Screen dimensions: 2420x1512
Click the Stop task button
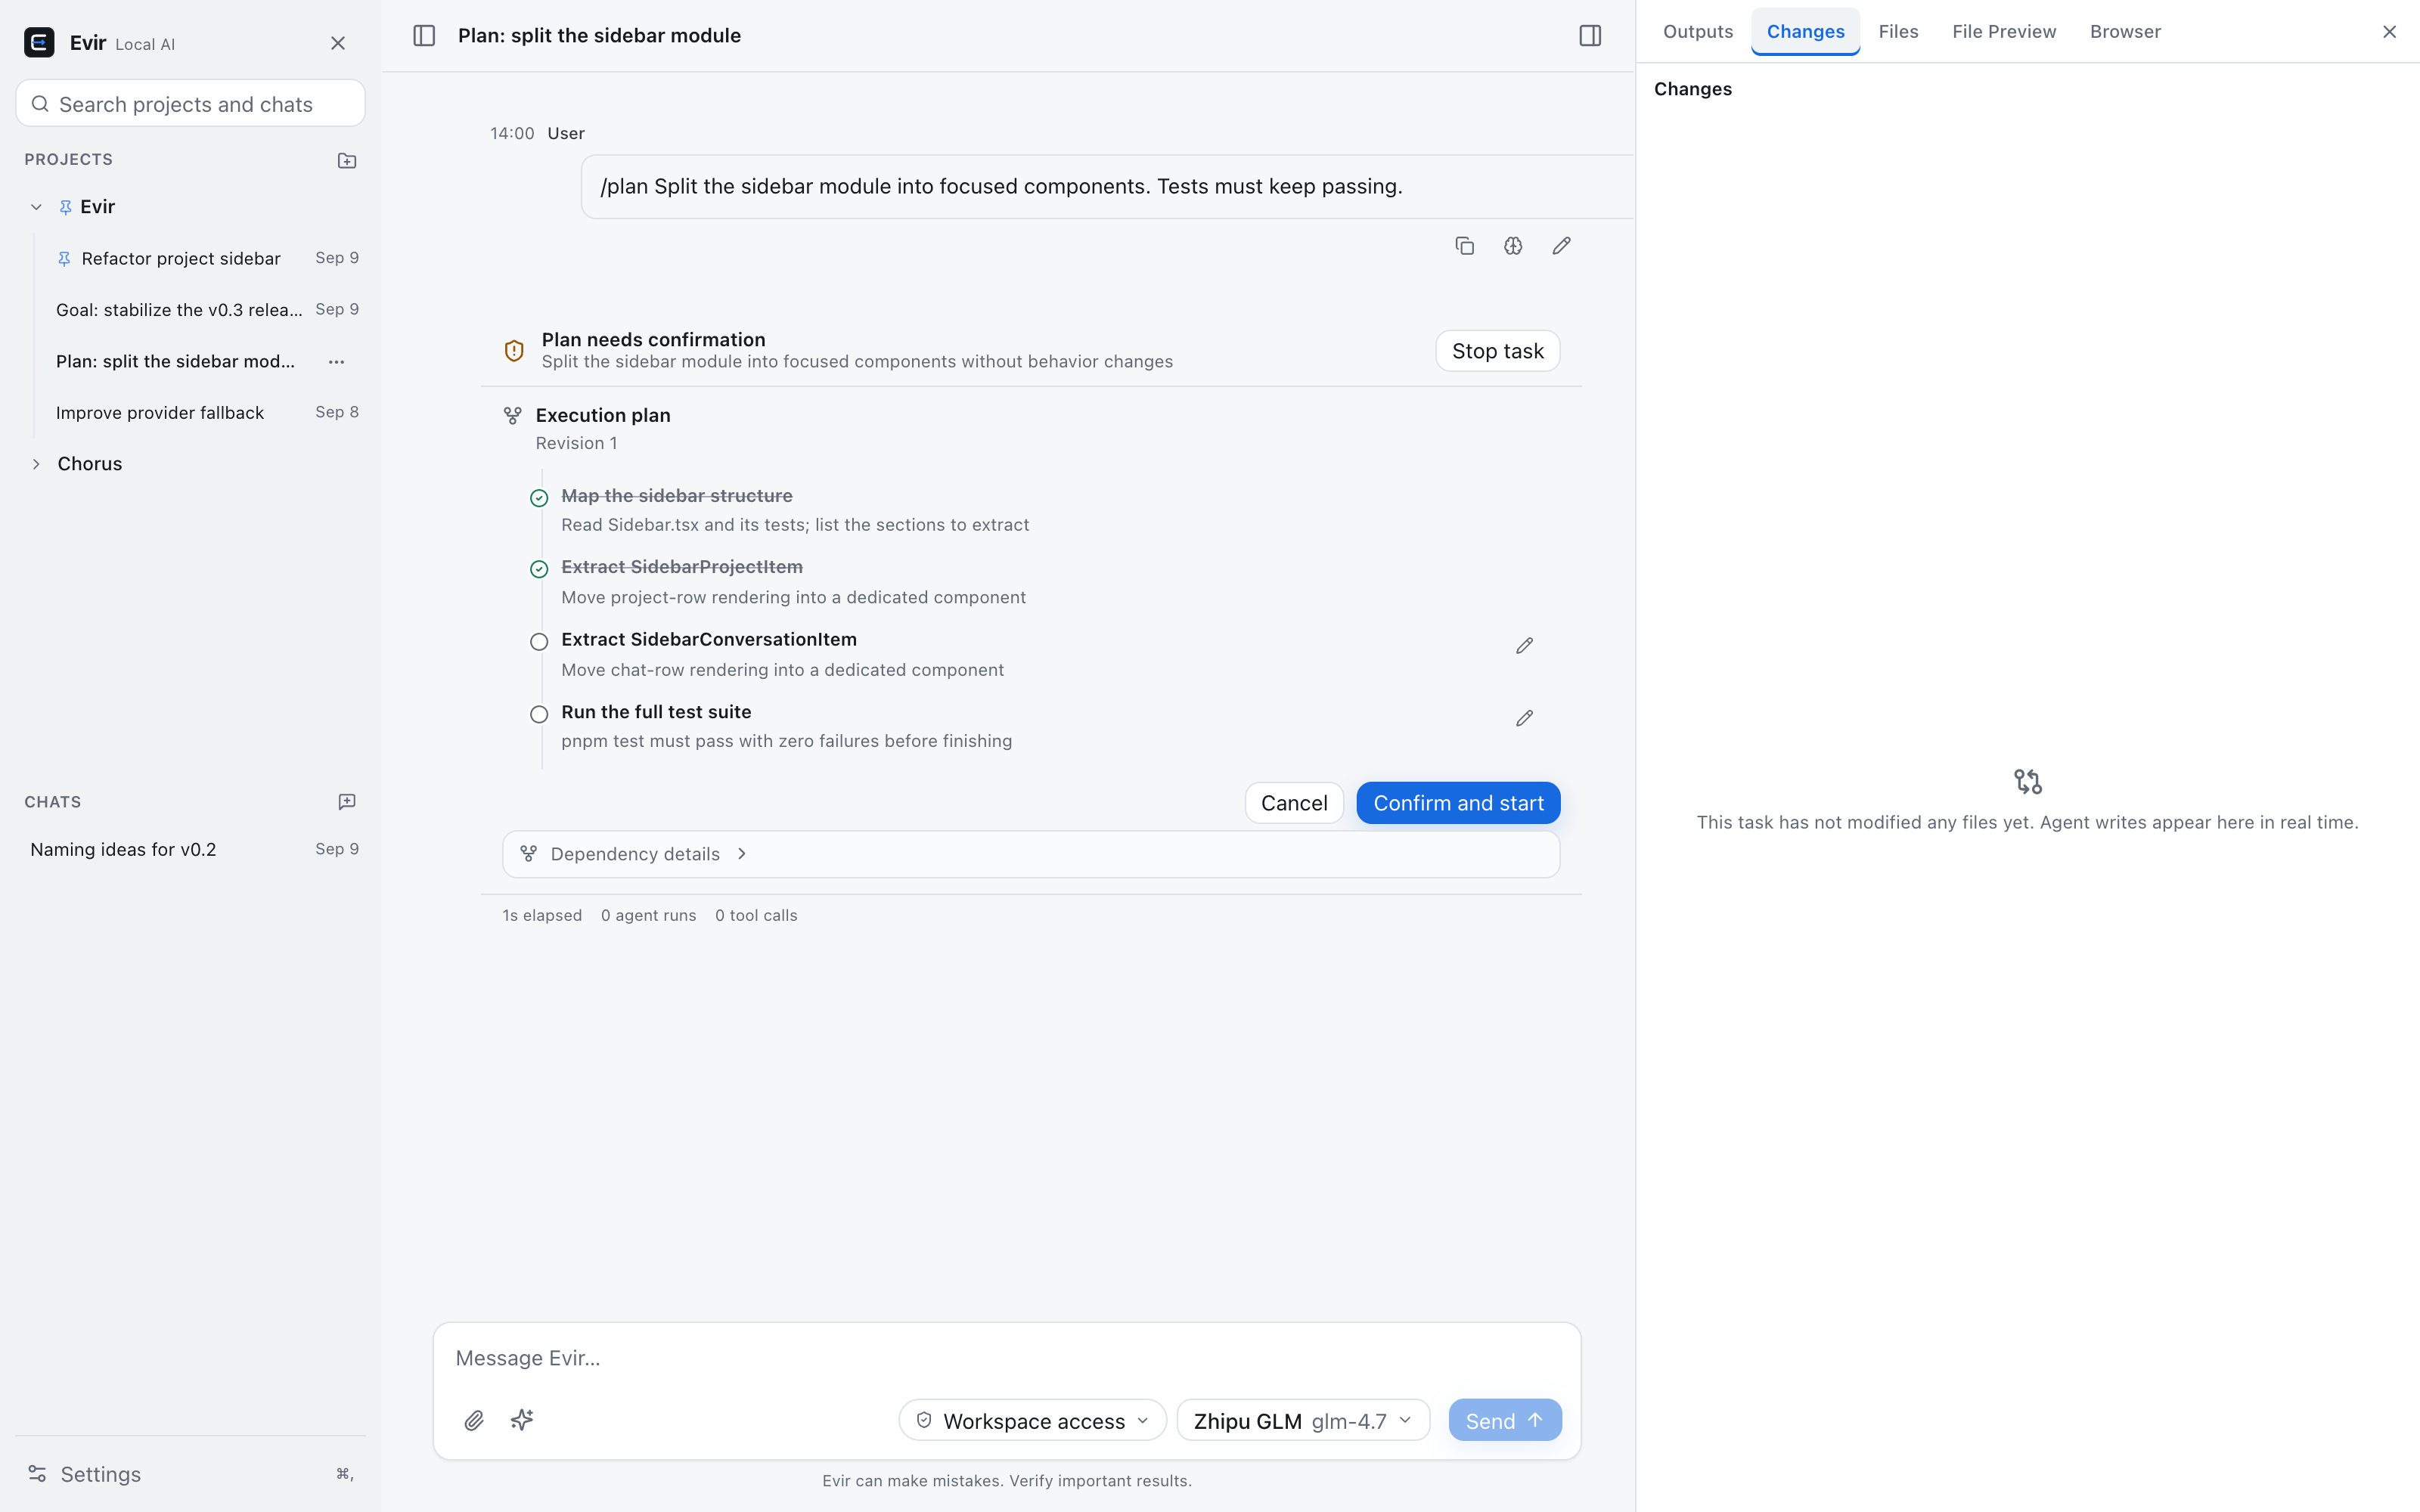1497,351
